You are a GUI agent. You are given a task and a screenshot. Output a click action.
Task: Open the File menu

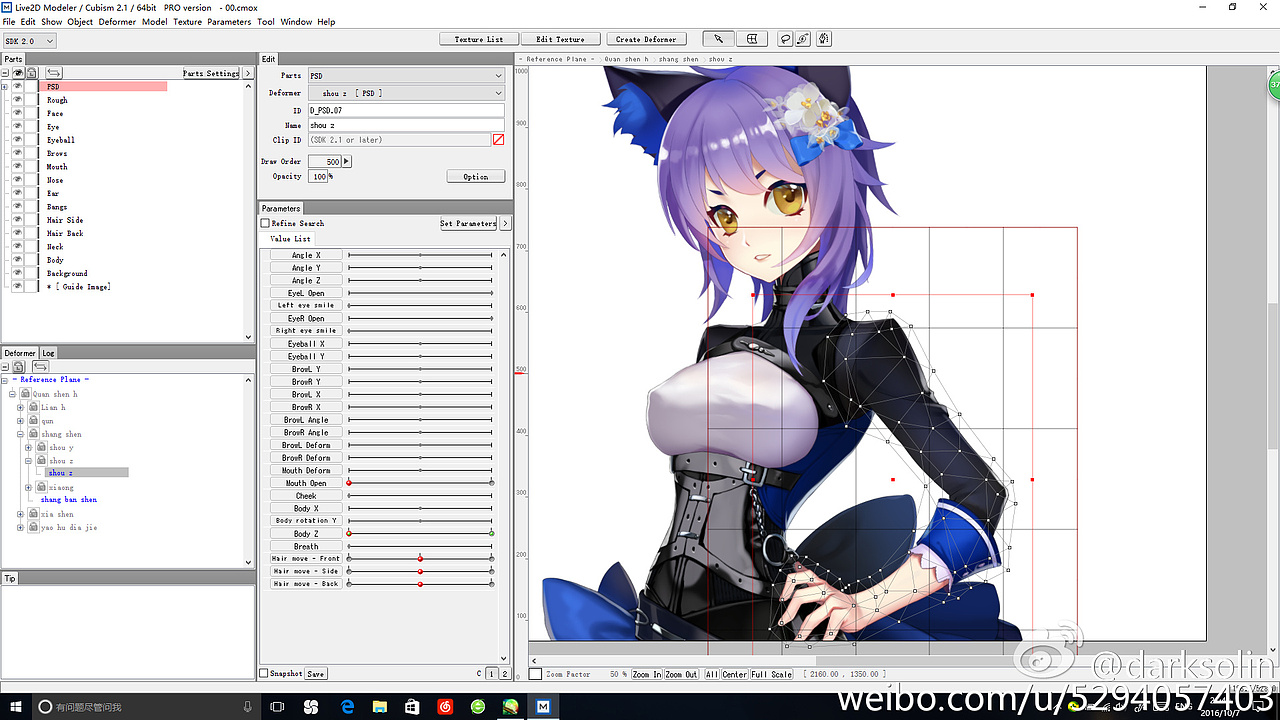(9, 22)
